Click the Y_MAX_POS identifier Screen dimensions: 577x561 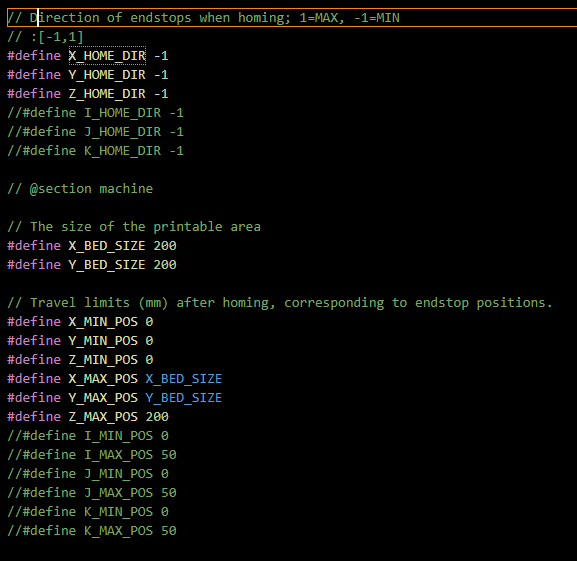coord(103,398)
